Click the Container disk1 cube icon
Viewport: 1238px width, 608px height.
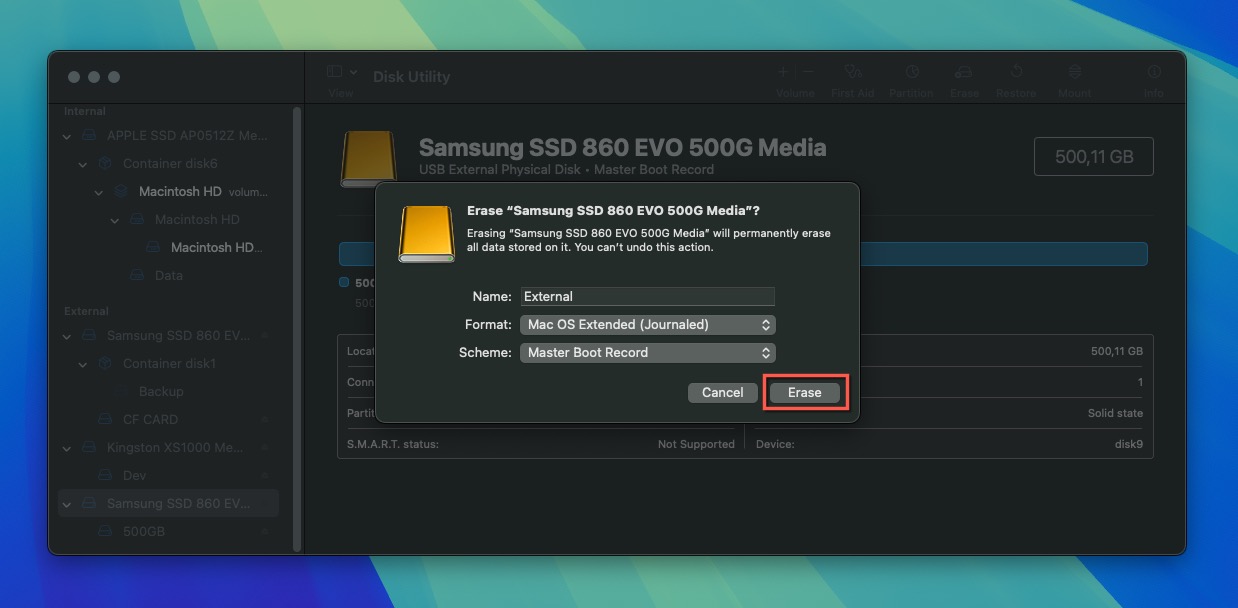point(105,363)
